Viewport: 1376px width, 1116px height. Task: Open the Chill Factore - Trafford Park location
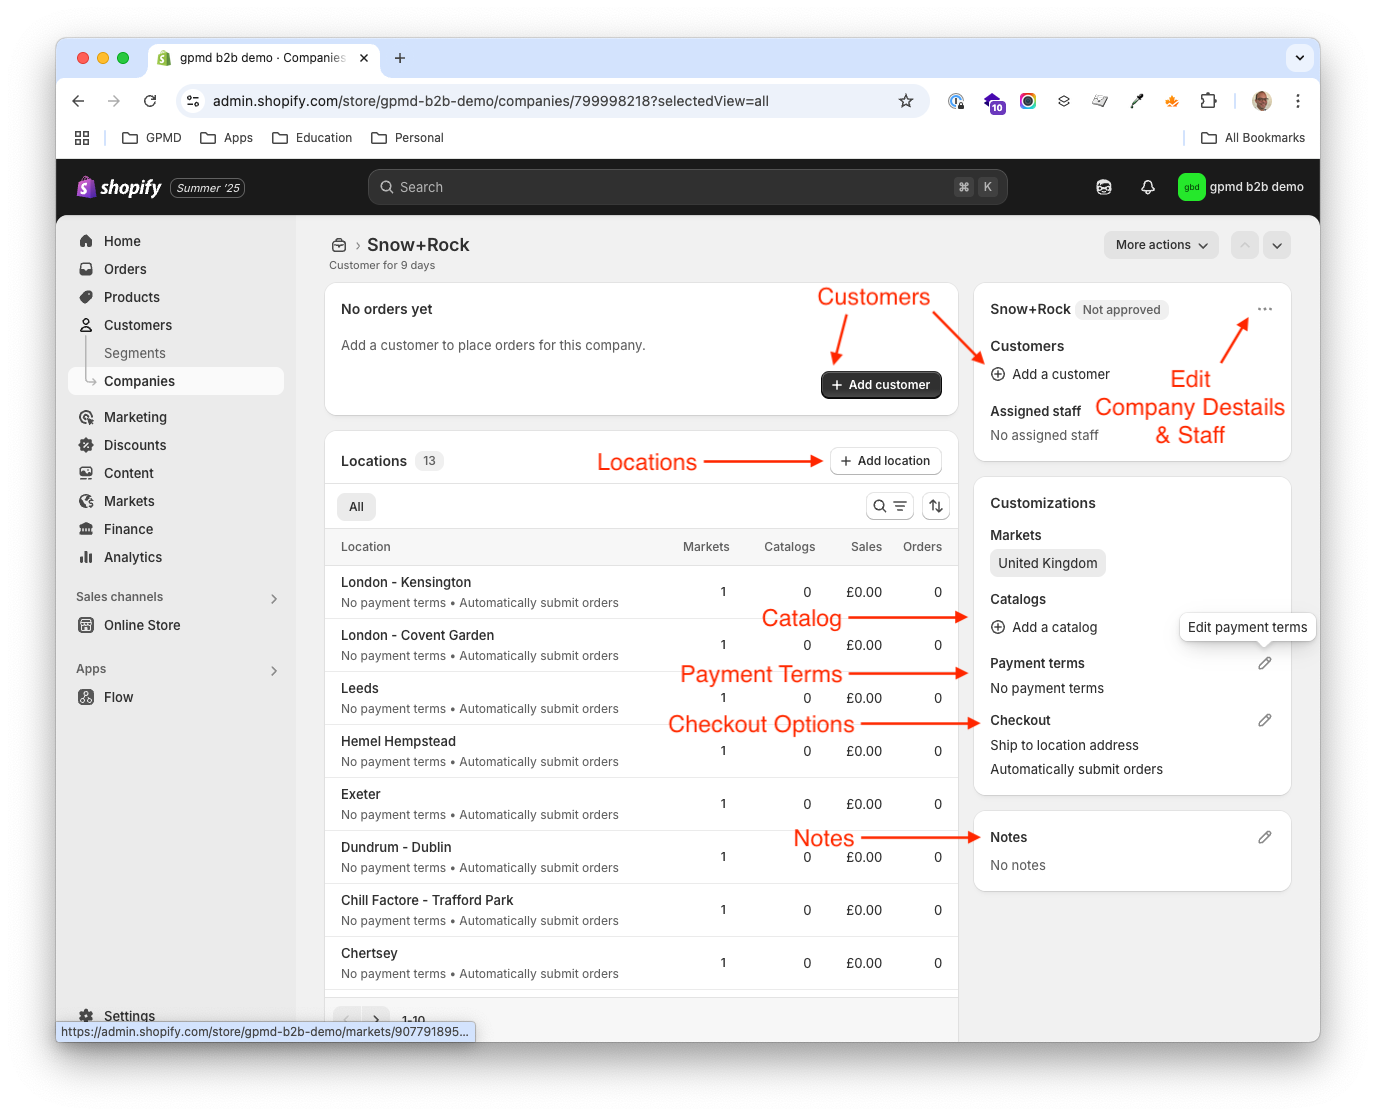coord(641,910)
